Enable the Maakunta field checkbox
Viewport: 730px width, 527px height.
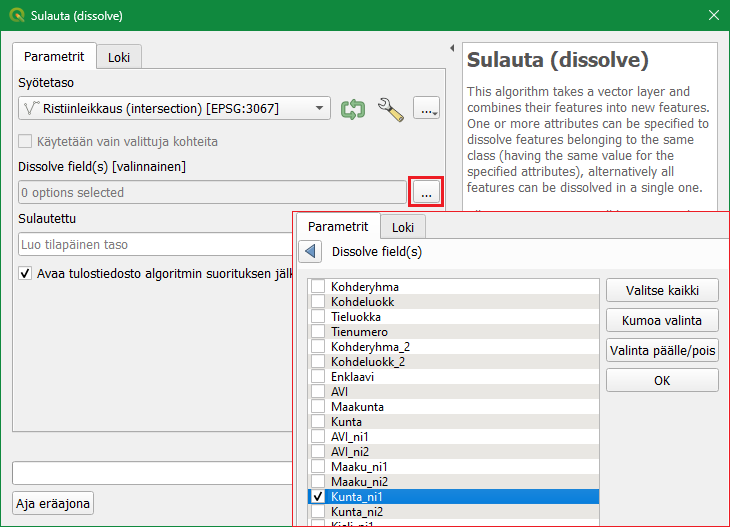tap(318, 407)
